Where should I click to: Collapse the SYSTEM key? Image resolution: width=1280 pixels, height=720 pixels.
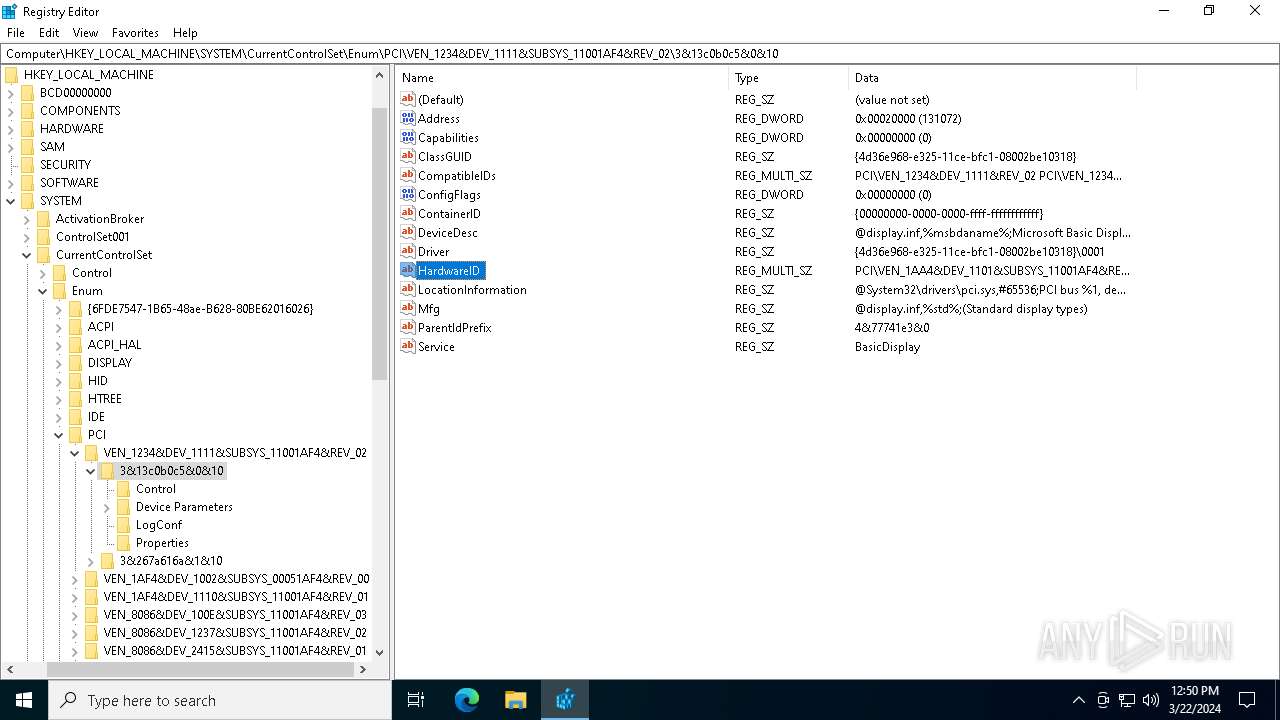point(11,200)
